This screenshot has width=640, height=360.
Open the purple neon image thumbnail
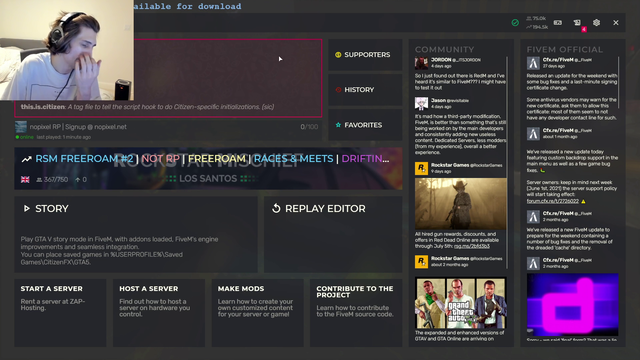point(573,304)
